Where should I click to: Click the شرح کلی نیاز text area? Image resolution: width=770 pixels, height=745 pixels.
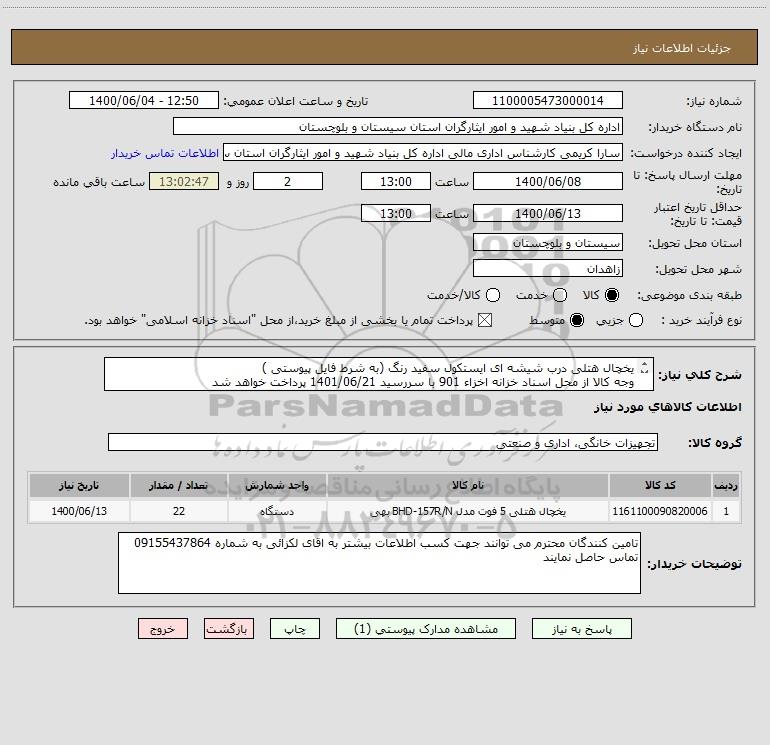(x=379, y=374)
